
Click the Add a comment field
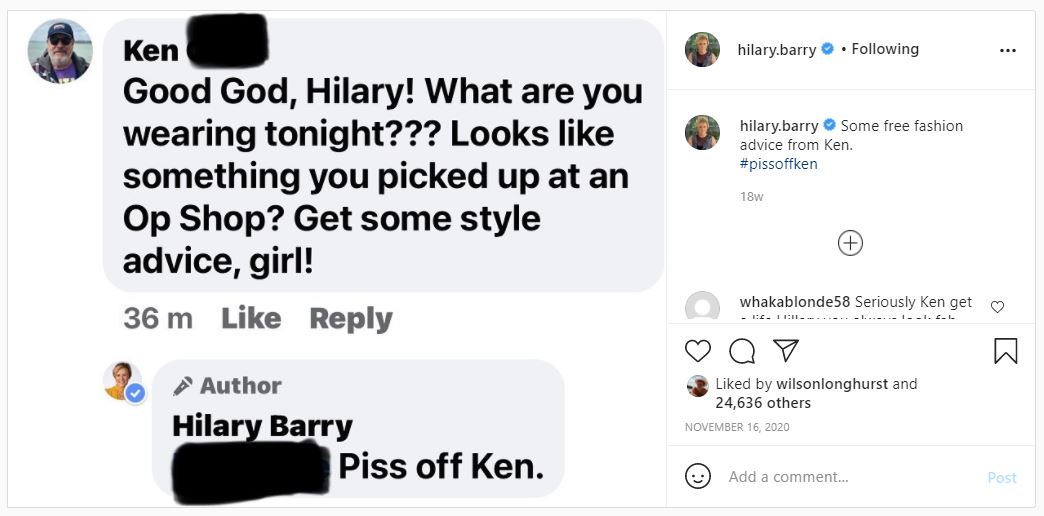850,477
